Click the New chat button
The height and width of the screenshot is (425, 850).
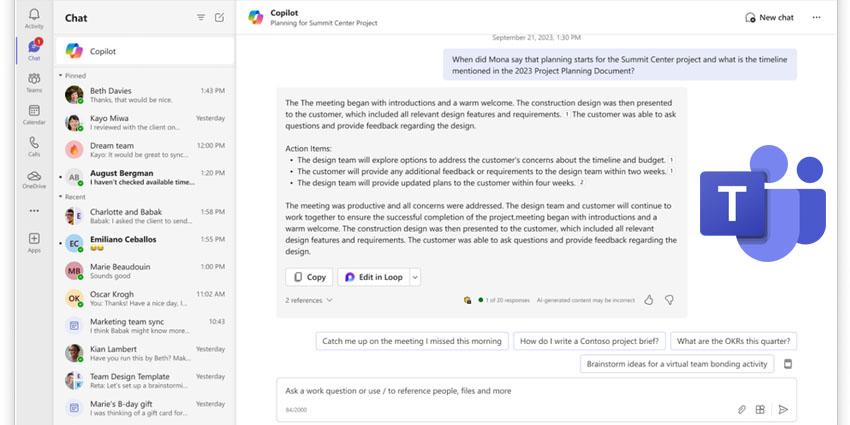tap(769, 17)
